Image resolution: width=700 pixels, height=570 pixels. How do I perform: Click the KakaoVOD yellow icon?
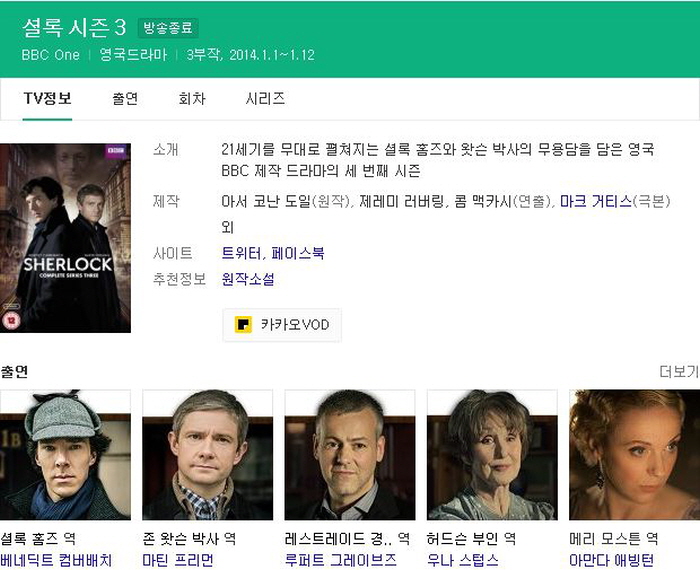coord(243,325)
